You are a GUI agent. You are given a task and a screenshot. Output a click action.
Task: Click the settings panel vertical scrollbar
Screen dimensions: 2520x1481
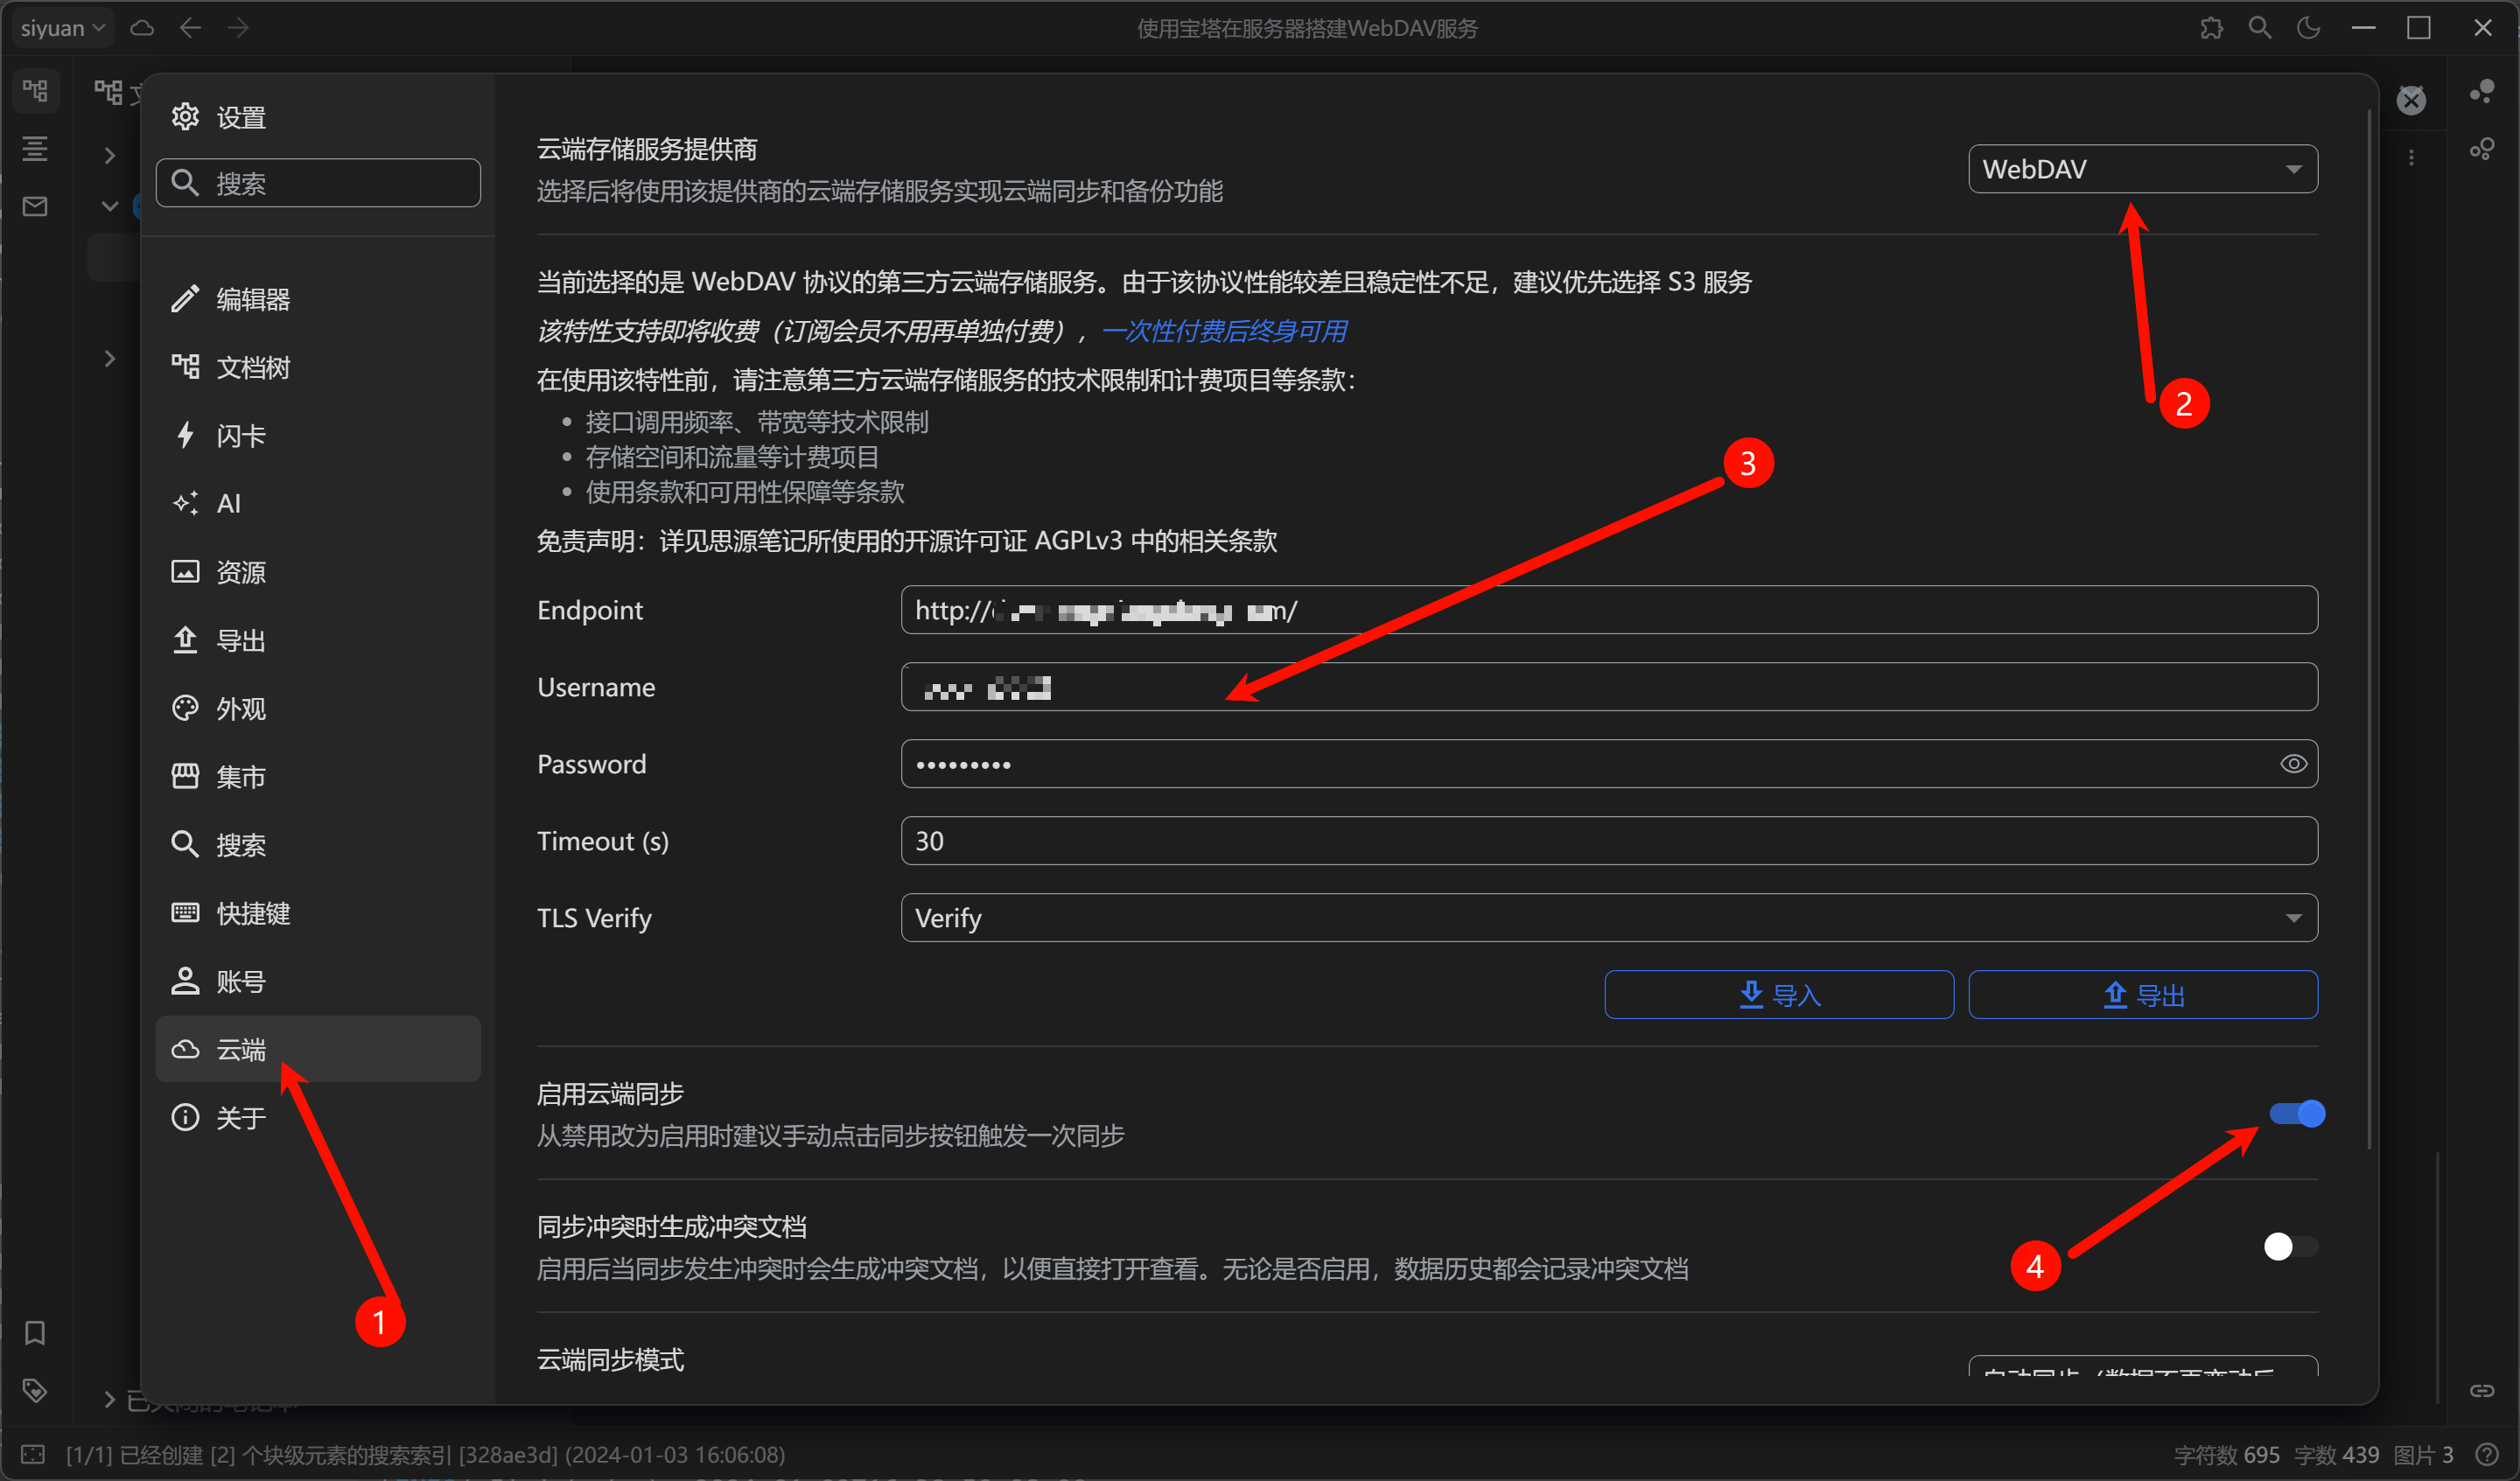coord(2369,630)
